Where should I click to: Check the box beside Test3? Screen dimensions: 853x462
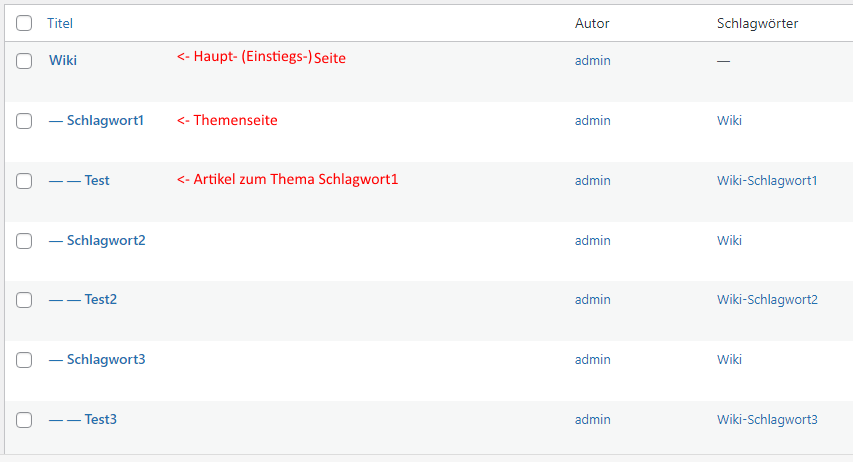pos(24,419)
